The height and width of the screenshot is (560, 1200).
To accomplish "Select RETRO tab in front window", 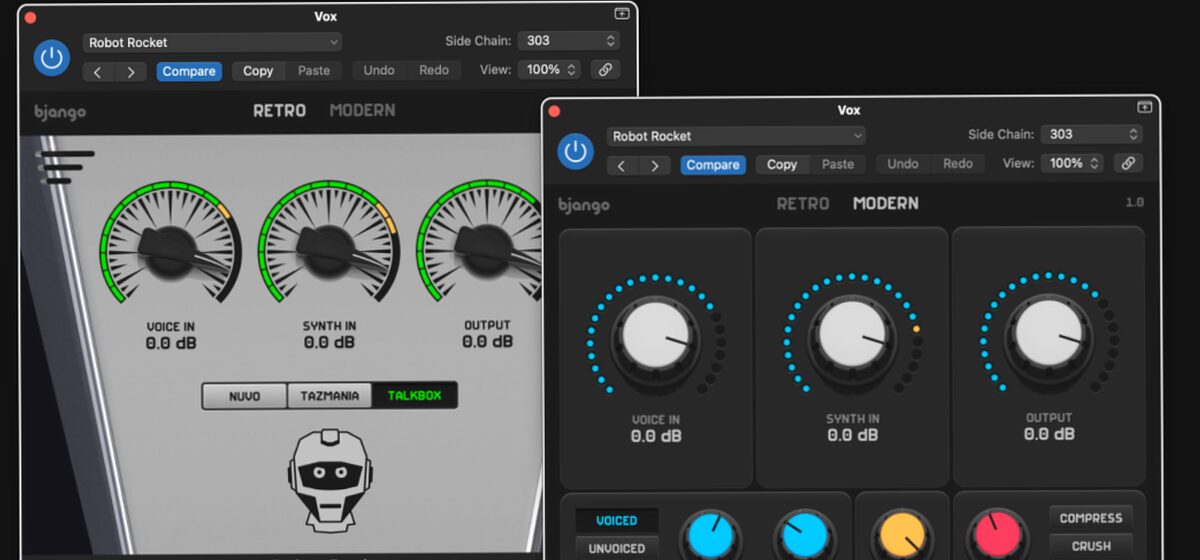I will pyautogui.click(x=803, y=204).
